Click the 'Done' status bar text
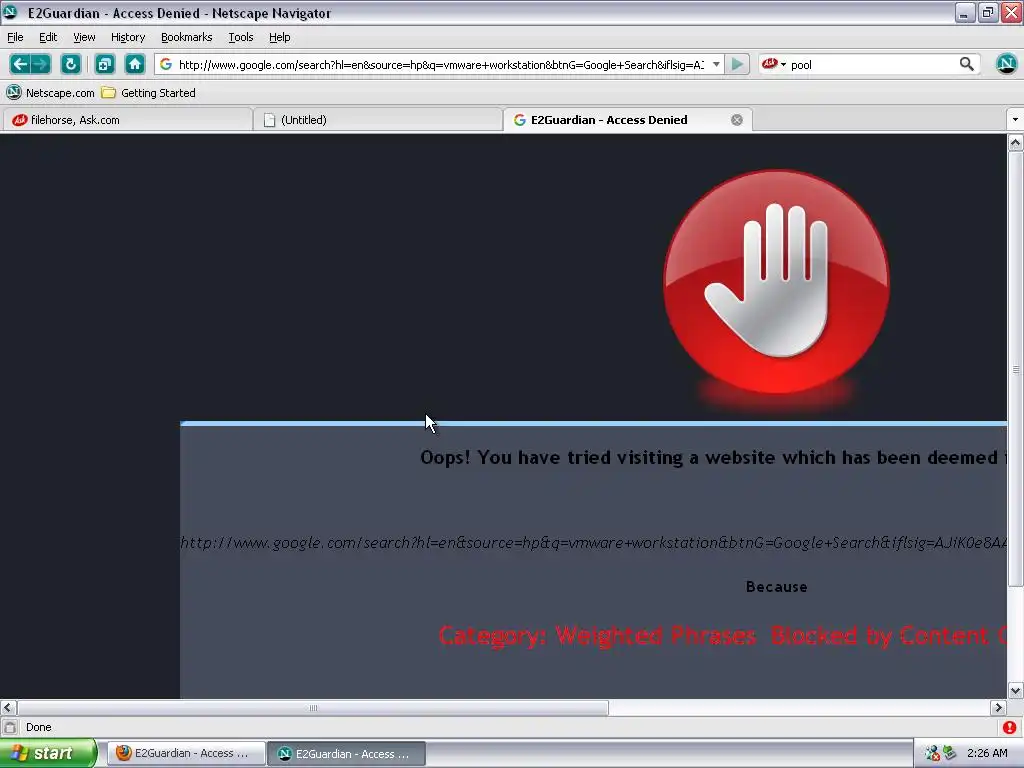 (x=39, y=727)
